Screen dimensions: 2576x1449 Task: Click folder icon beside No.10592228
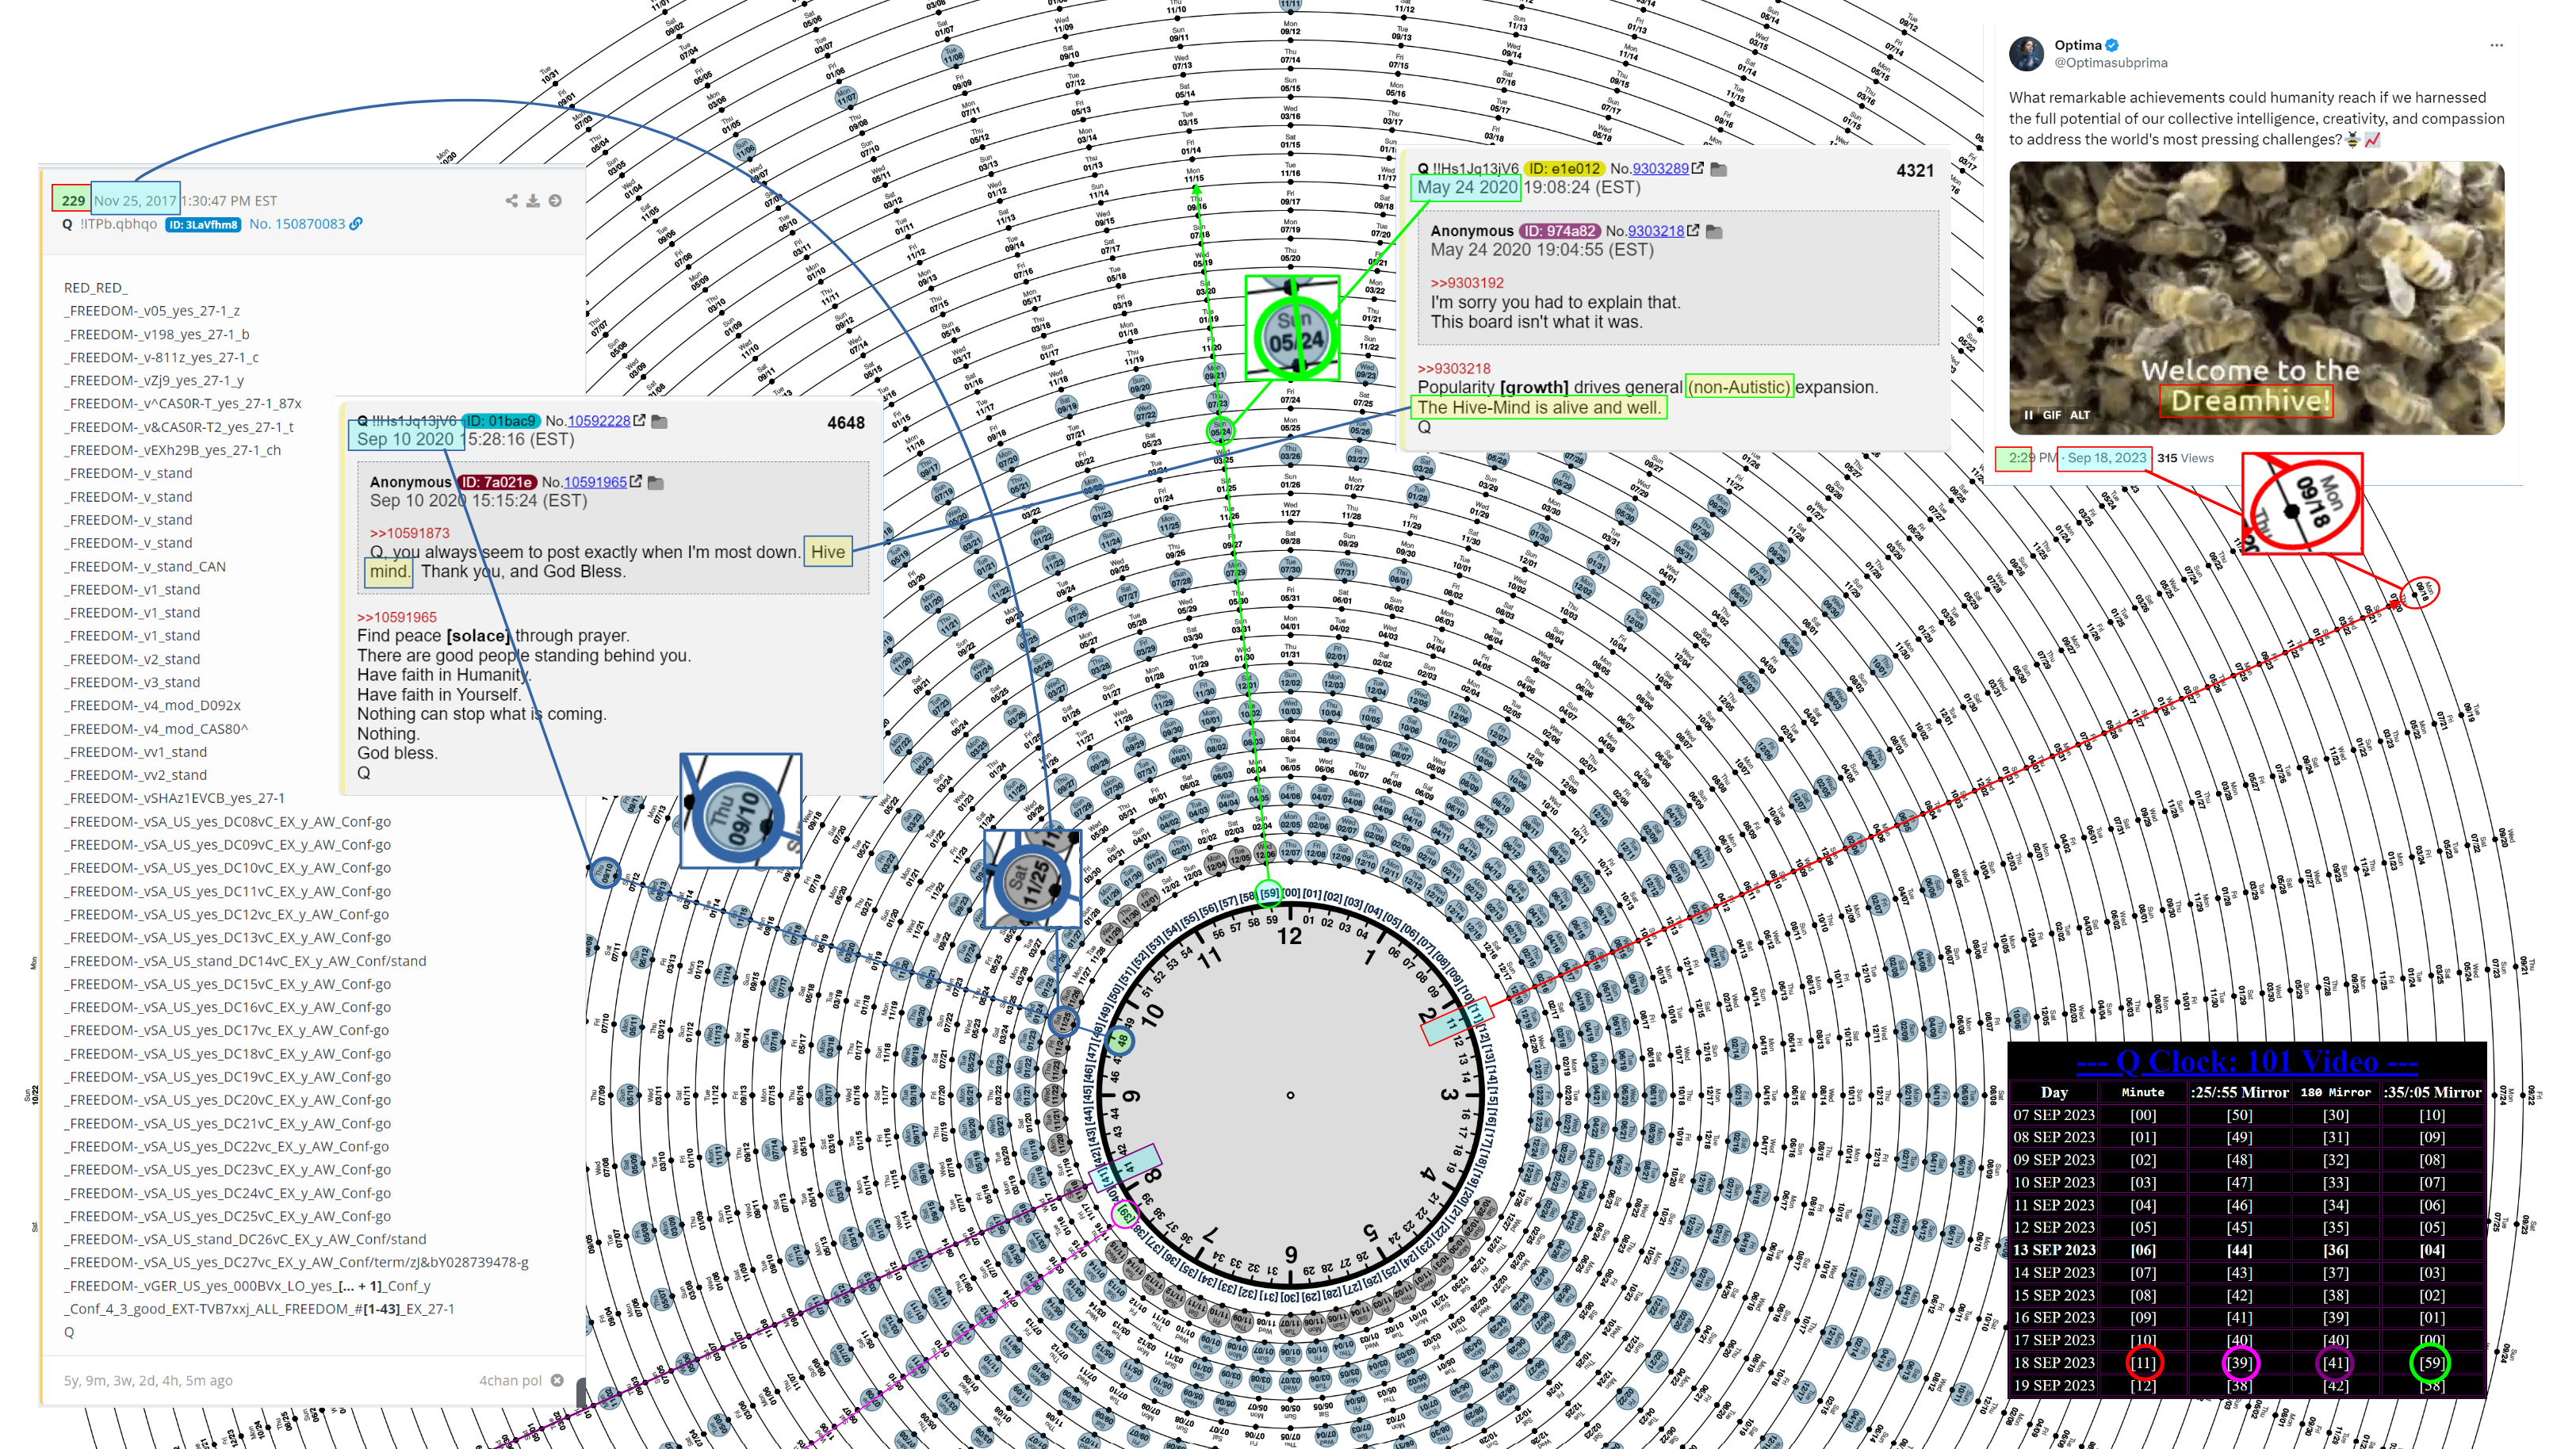point(660,422)
